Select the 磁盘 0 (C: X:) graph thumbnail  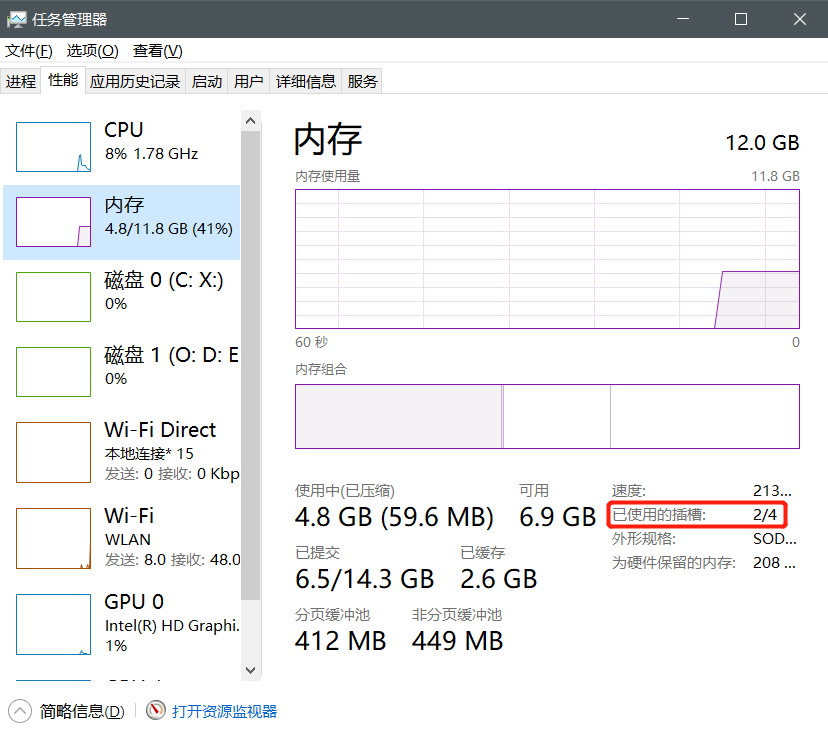pos(53,297)
